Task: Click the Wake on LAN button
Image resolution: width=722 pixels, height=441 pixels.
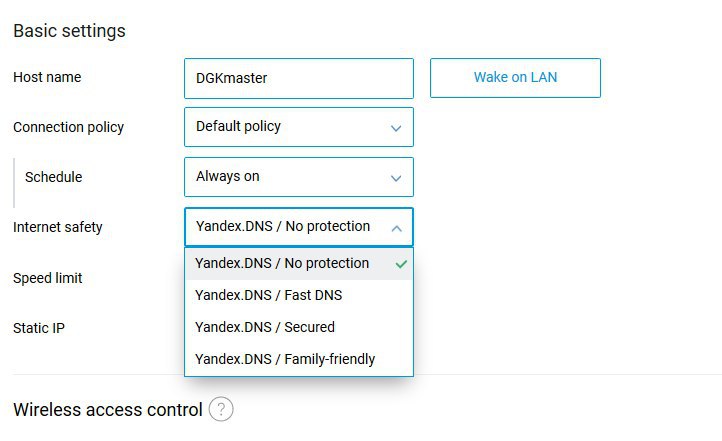Action: click(x=515, y=77)
